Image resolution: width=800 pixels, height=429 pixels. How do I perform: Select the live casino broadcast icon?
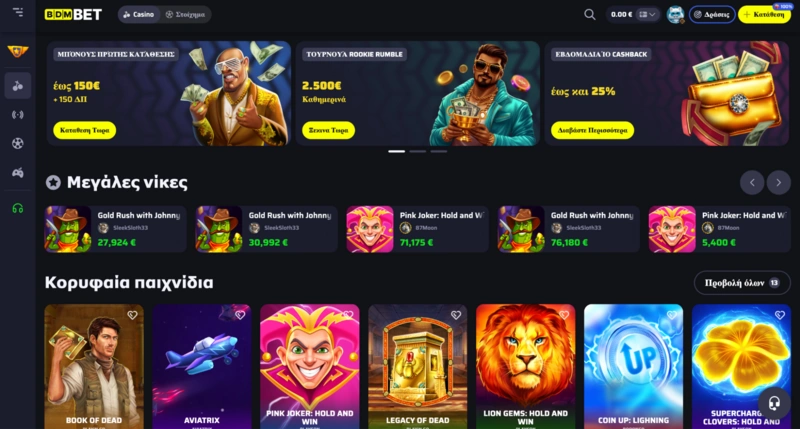[x=17, y=115]
